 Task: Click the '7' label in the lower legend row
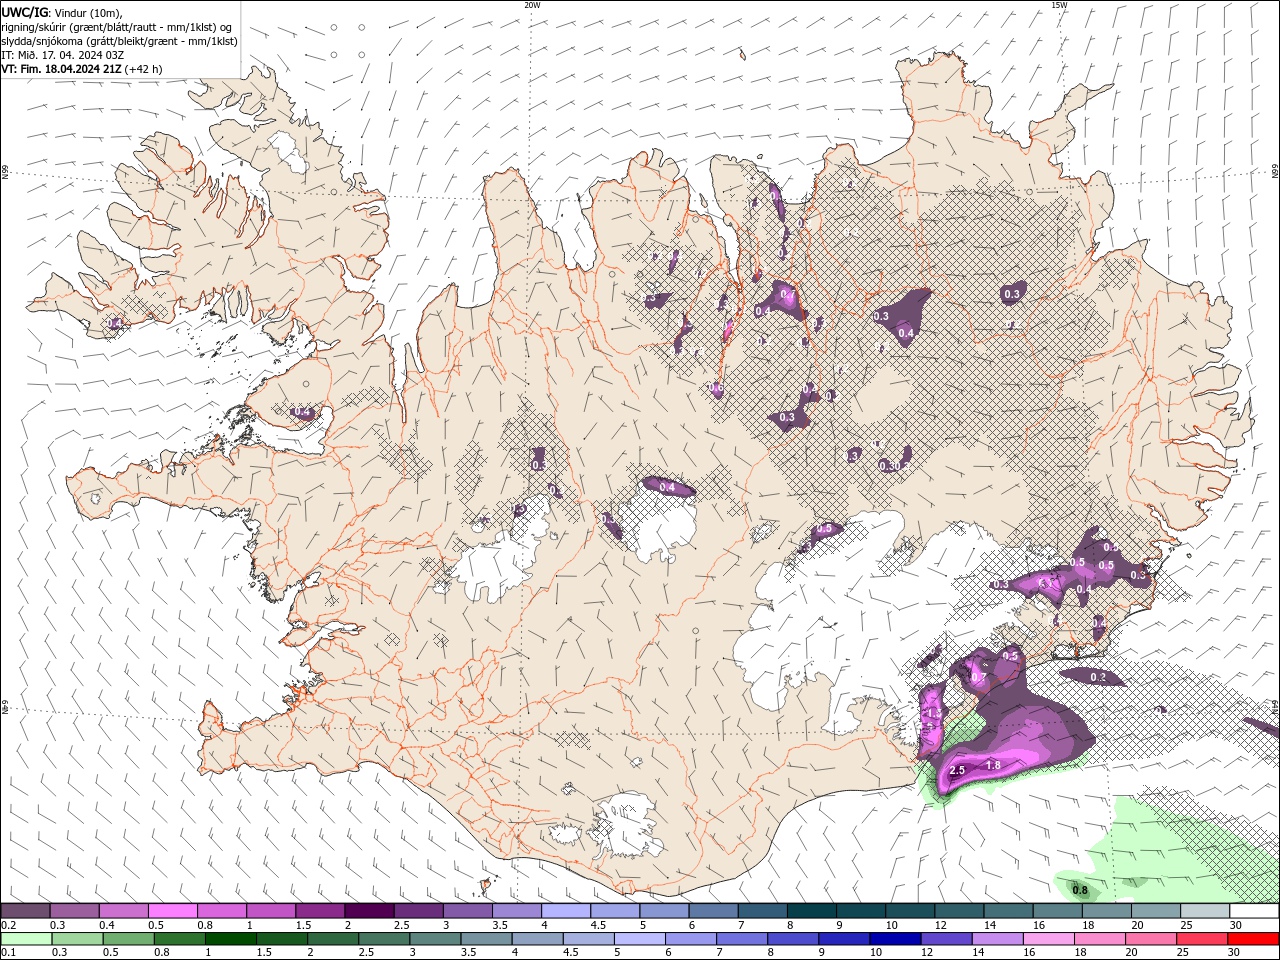click(x=718, y=953)
